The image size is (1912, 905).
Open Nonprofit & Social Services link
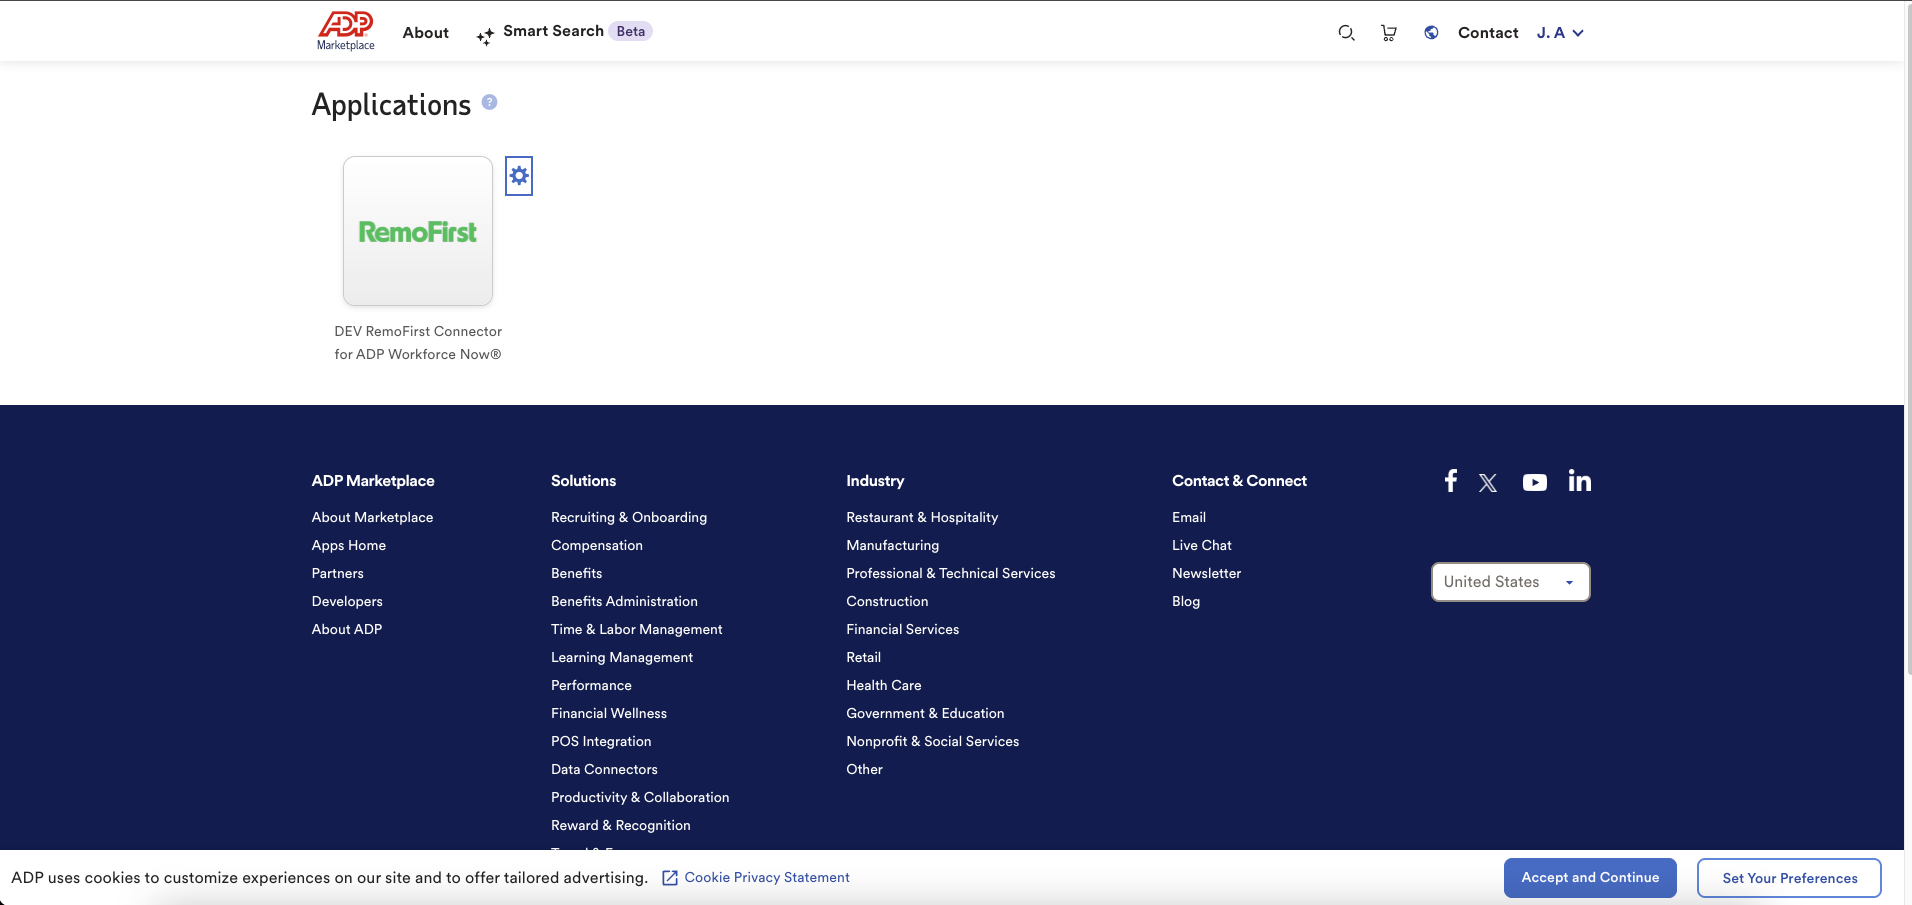933,741
